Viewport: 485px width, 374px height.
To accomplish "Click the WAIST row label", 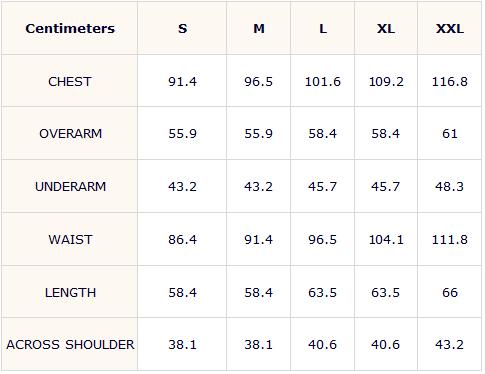I will pos(70,240).
